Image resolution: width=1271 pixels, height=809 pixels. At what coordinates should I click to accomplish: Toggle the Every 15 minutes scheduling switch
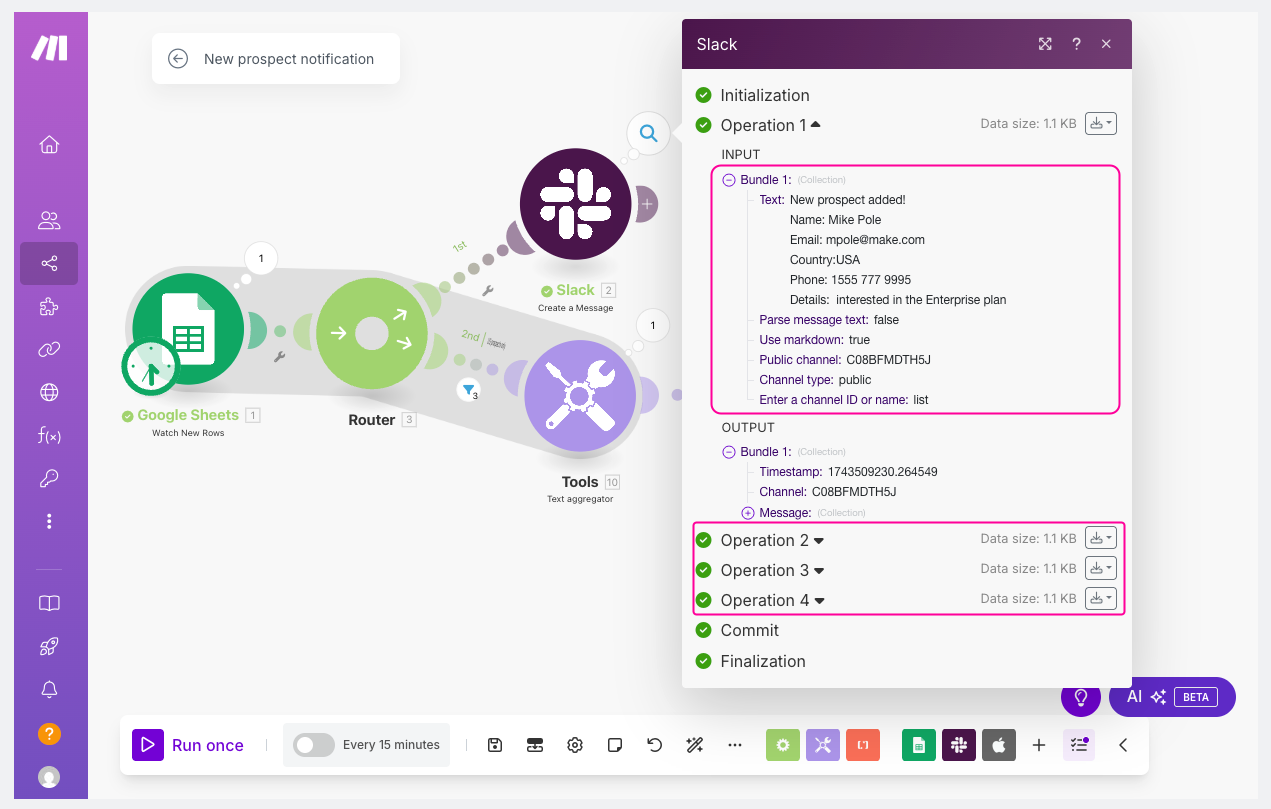(314, 745)
